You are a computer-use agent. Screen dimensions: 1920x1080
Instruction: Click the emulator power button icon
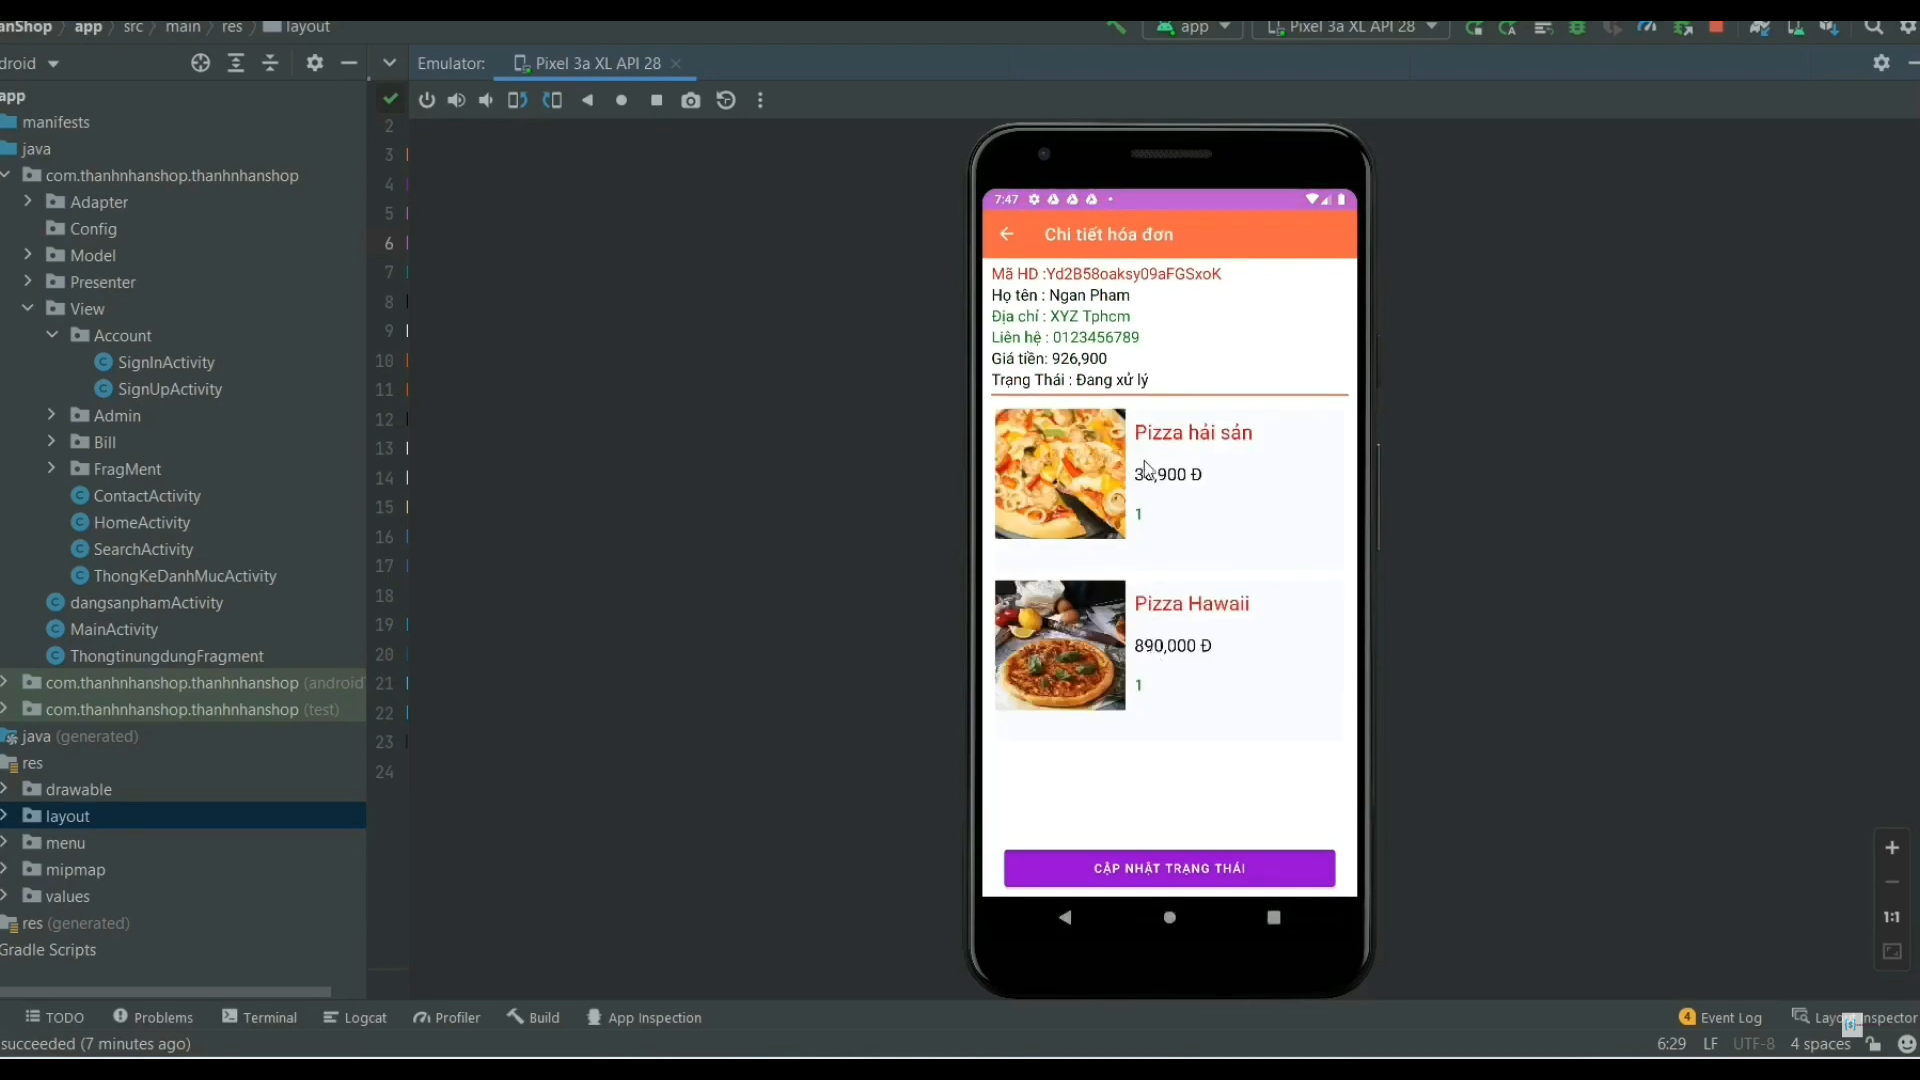tap(427, 100)
